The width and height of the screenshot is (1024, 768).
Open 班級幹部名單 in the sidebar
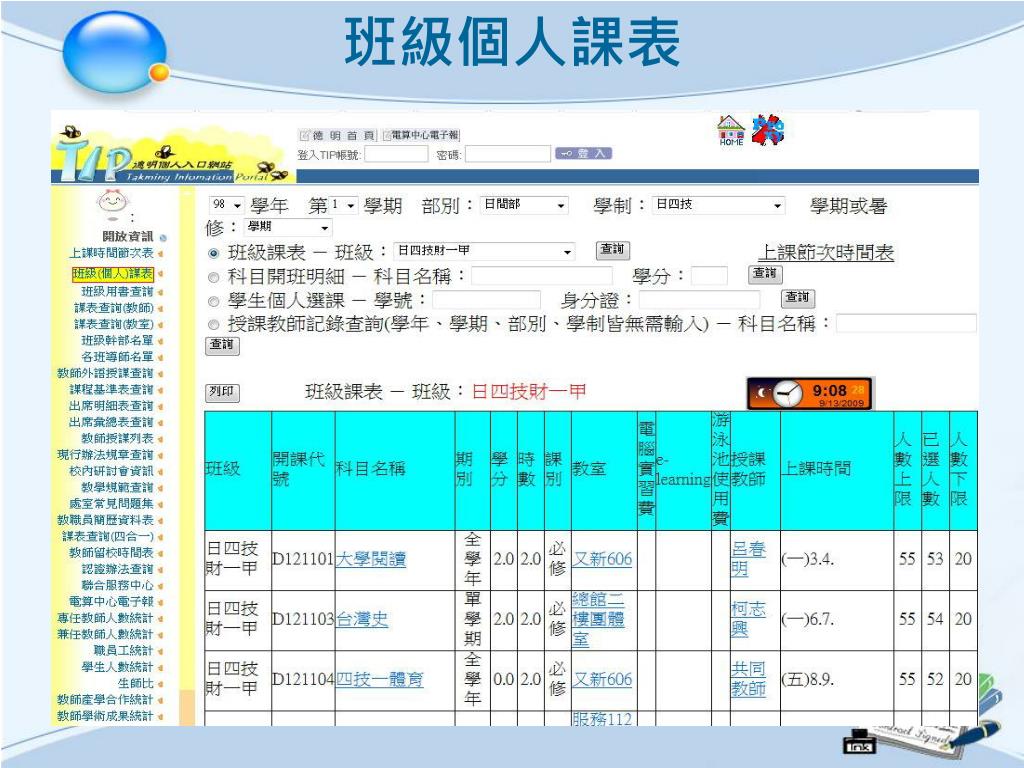pyautogui.click(x=117, y=340)
